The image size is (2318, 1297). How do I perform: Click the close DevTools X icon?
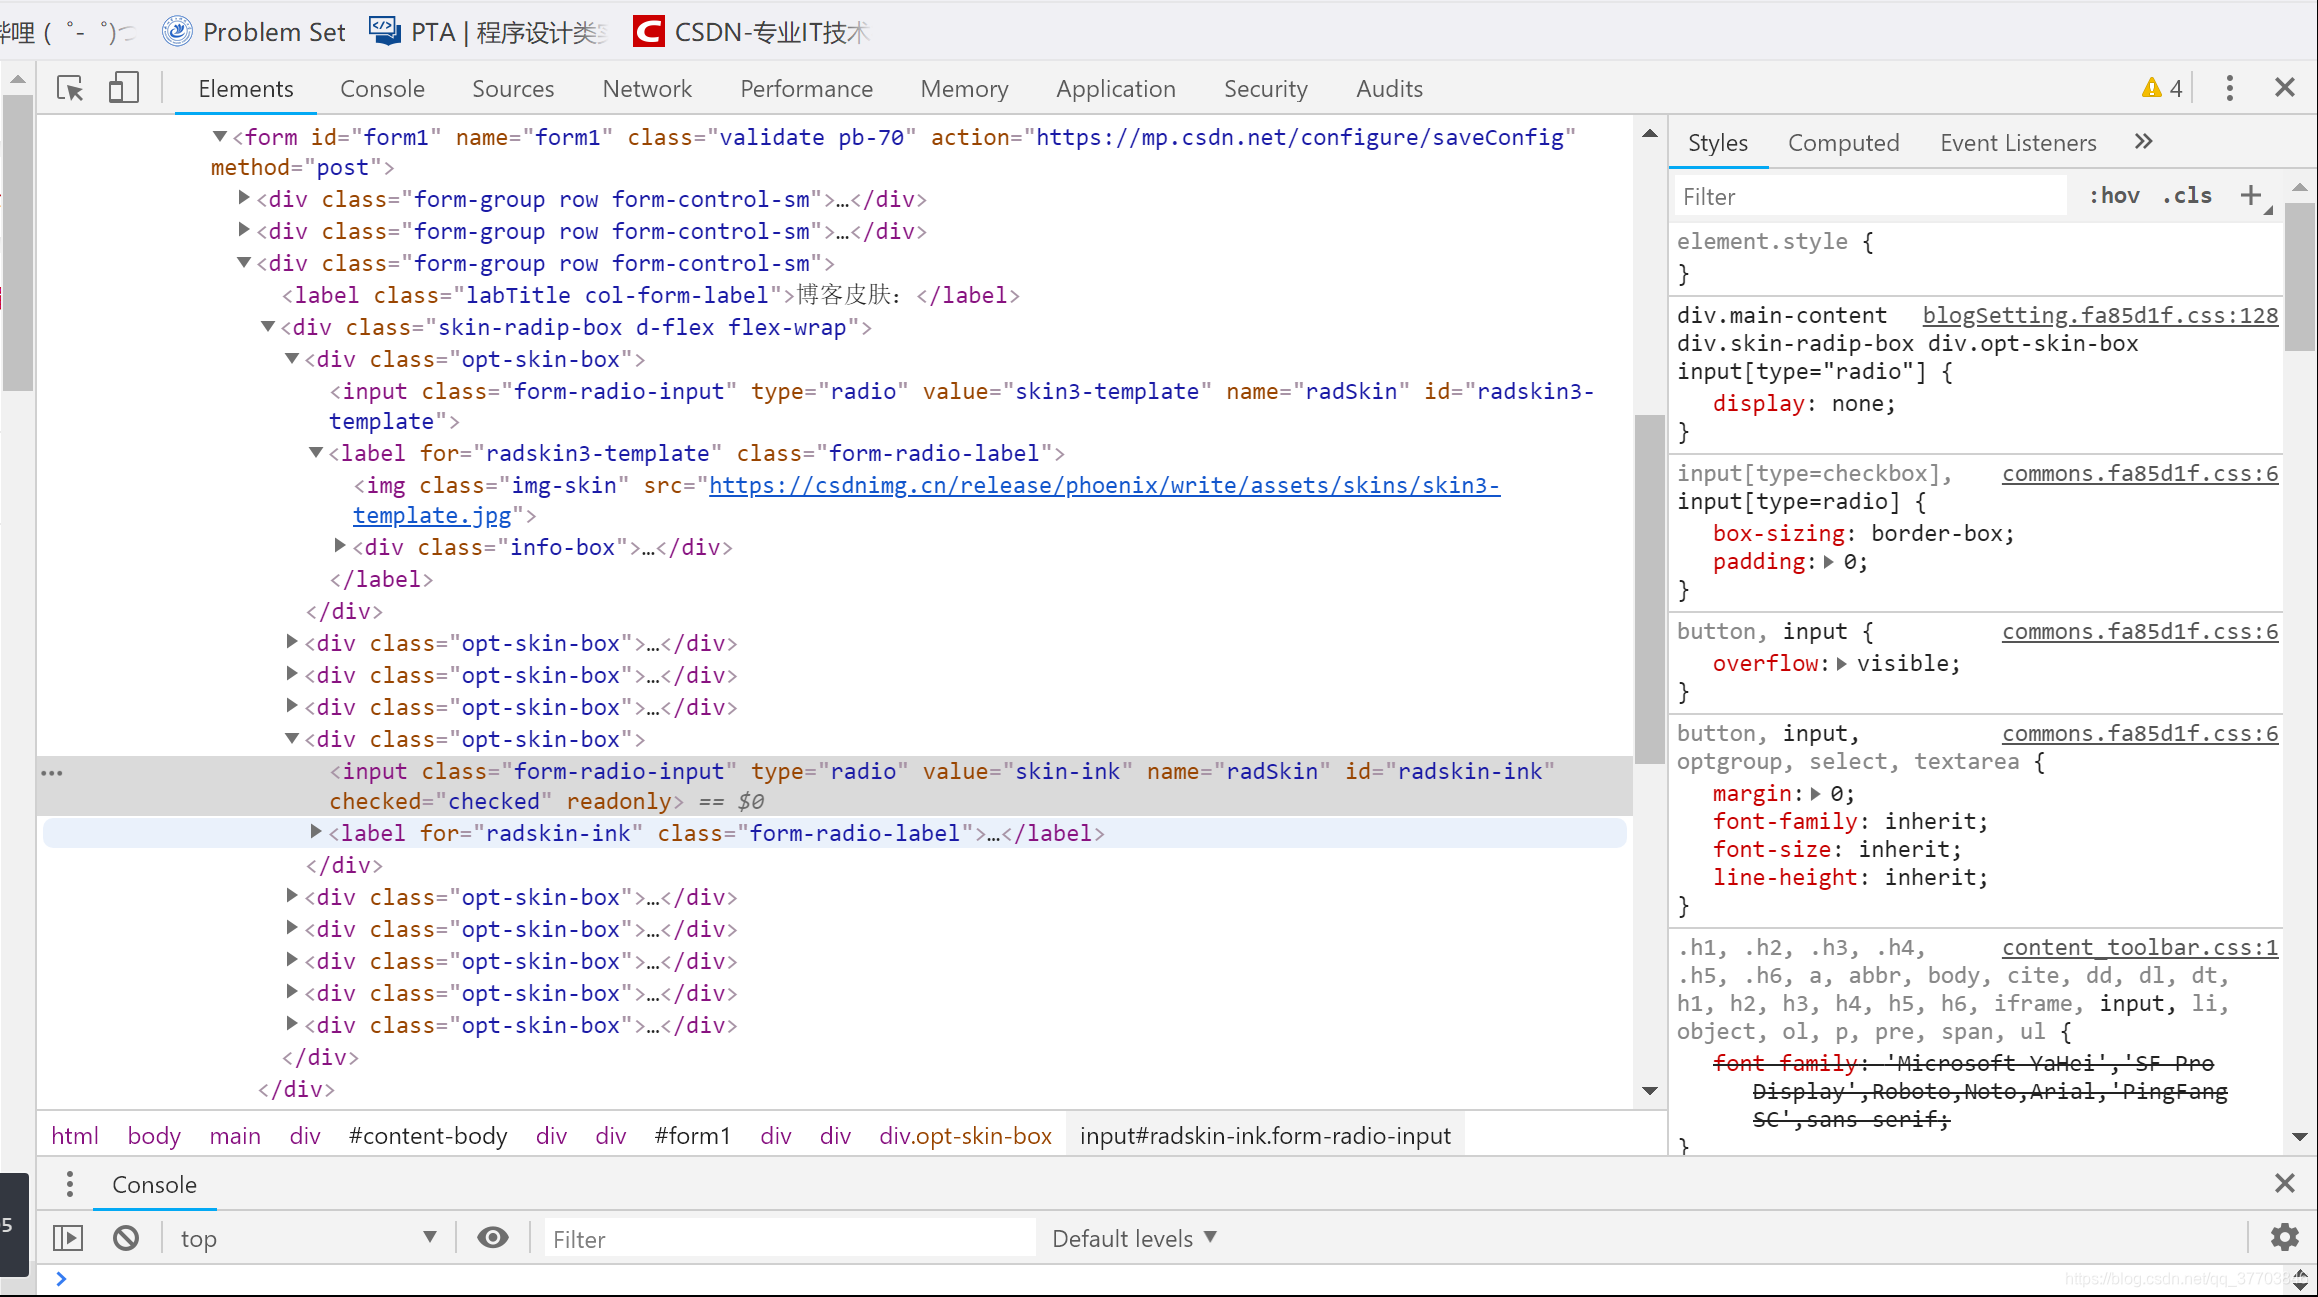coord(2285,86)
